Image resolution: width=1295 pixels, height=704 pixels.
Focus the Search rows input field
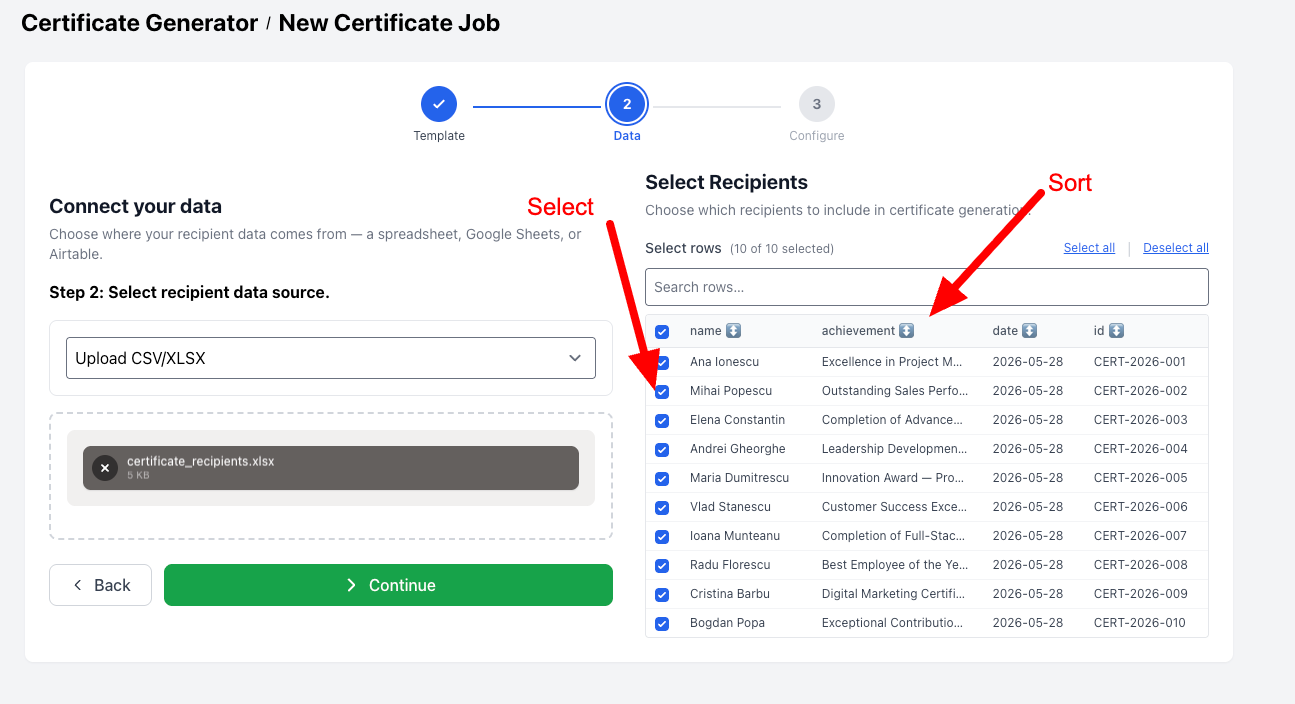click(927, 287)
